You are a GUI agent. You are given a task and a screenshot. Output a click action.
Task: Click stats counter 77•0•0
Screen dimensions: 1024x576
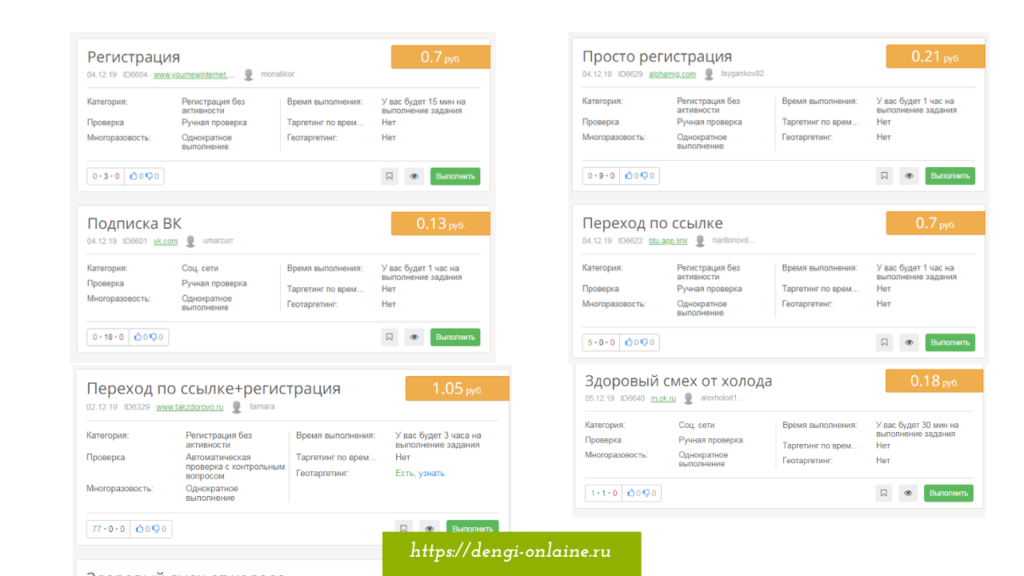pyautogui.click(x=108, y=529)
